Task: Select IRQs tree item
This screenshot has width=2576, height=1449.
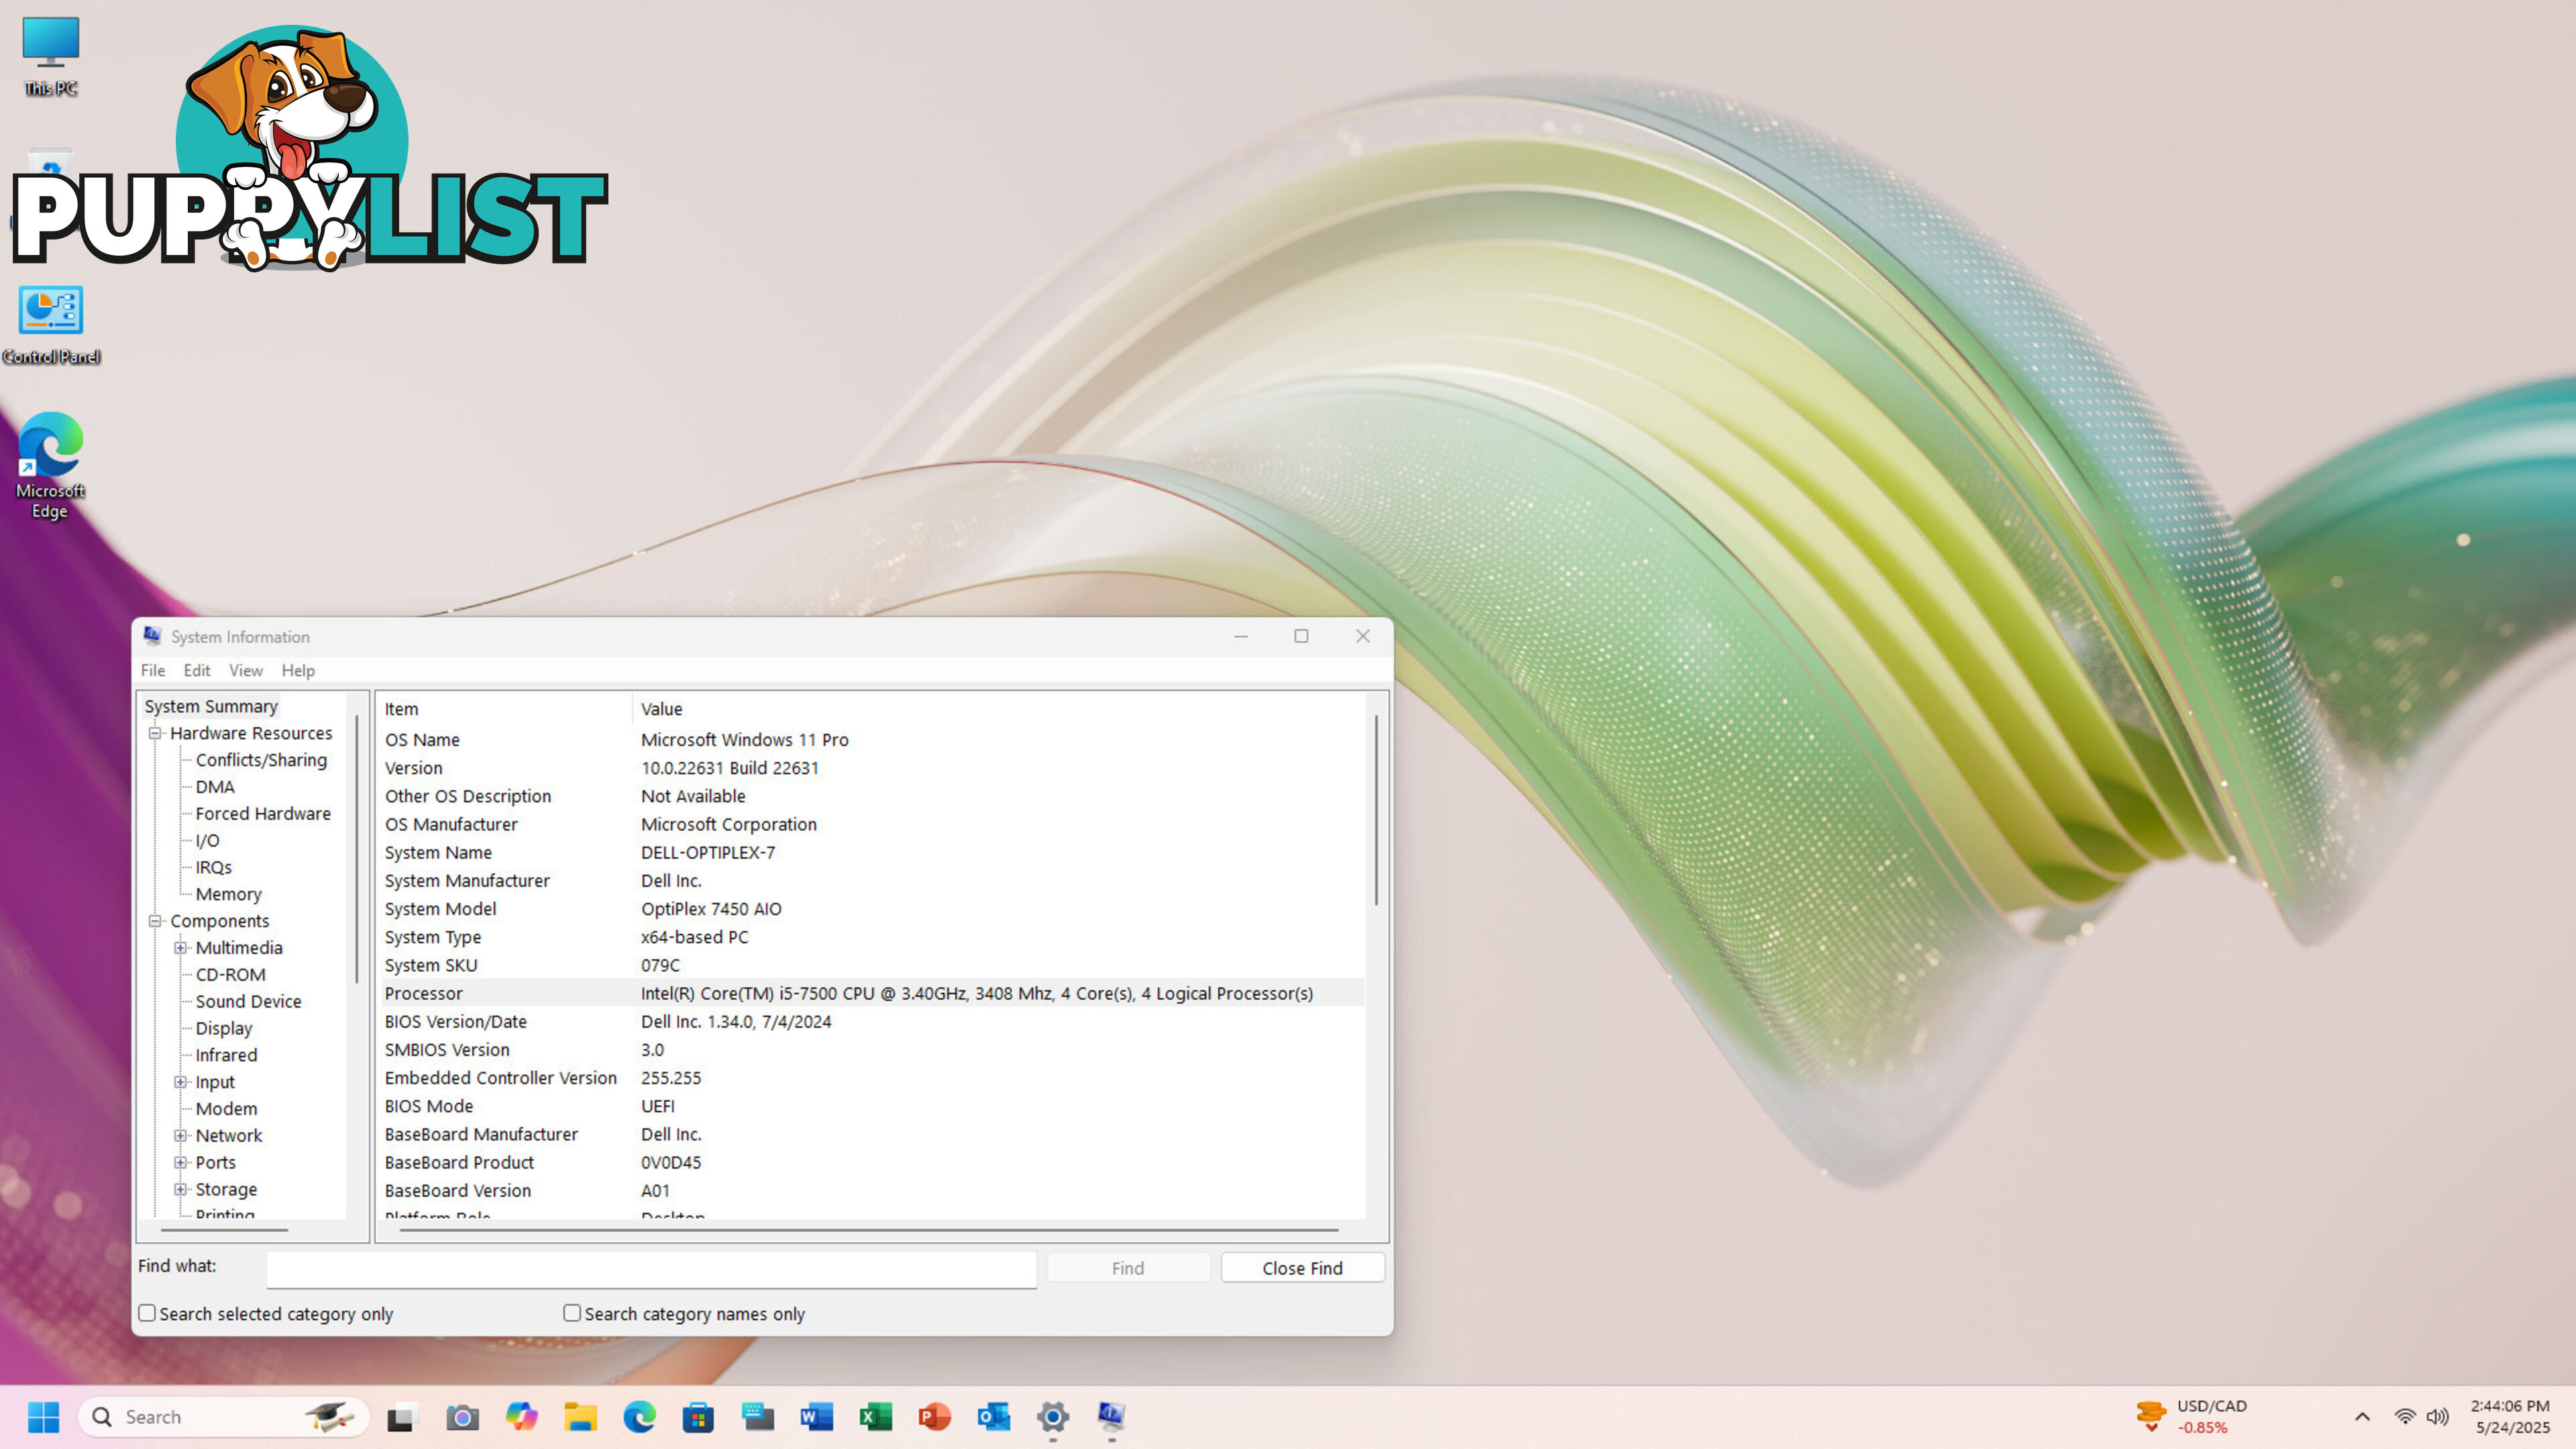Action: coord(213,867)
